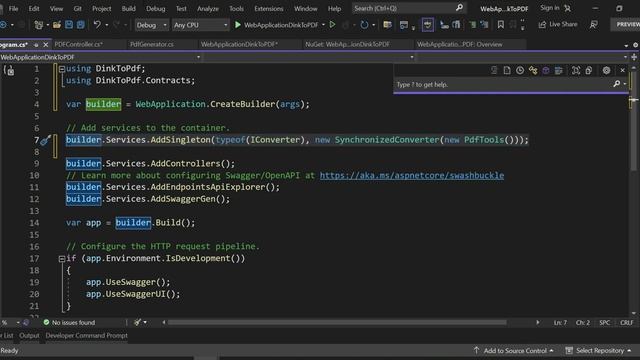Open the Hot Reload options dropdown
This screenshot has height=360, width=640.
click(x=373, y=25)
